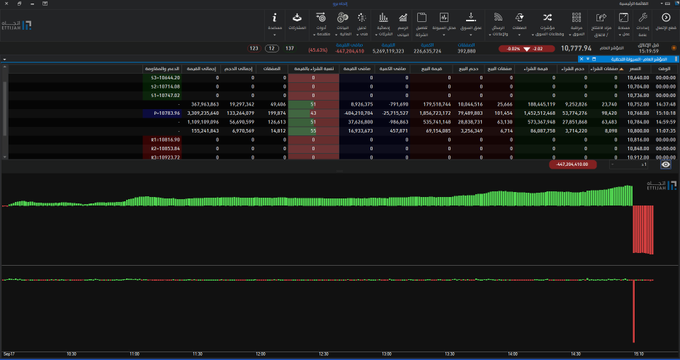Click the sort arrow in Buy Trades header

click(x=621, y=69)
